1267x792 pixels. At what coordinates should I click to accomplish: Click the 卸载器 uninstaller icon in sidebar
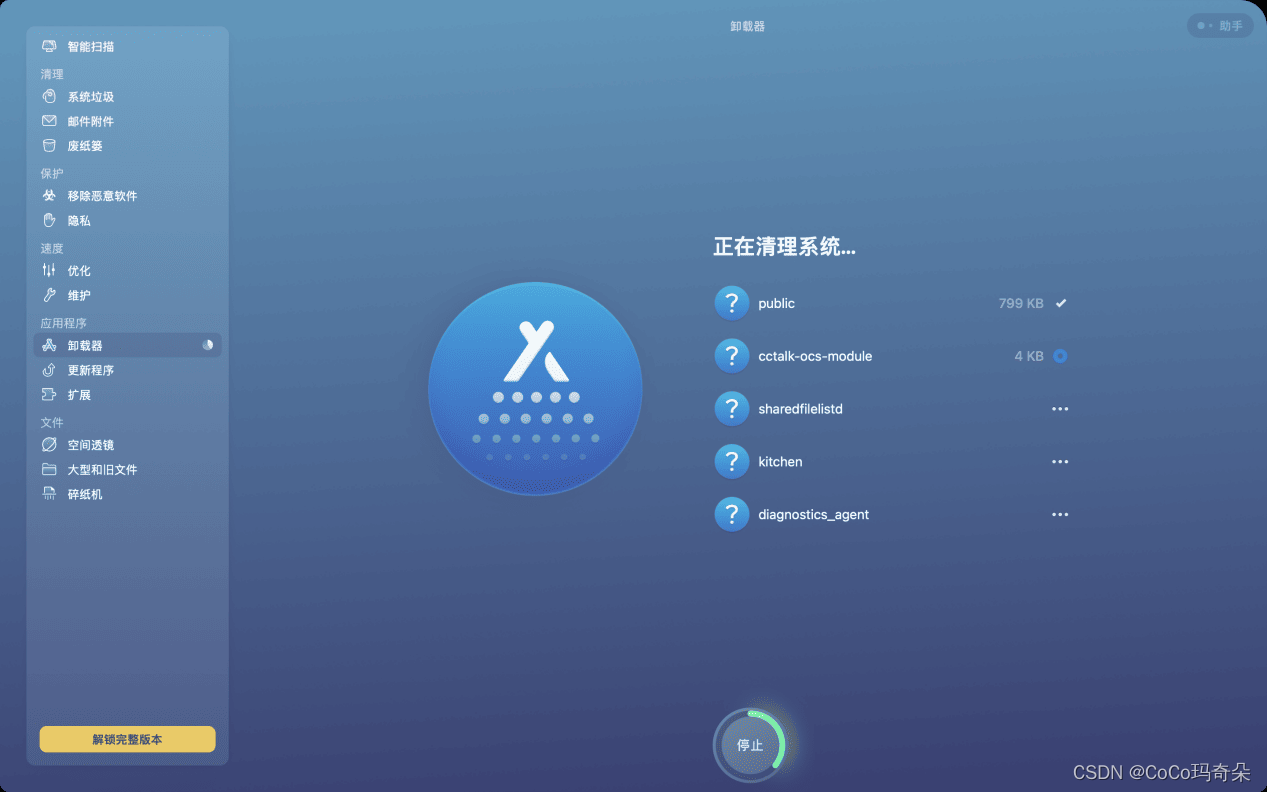49,345
